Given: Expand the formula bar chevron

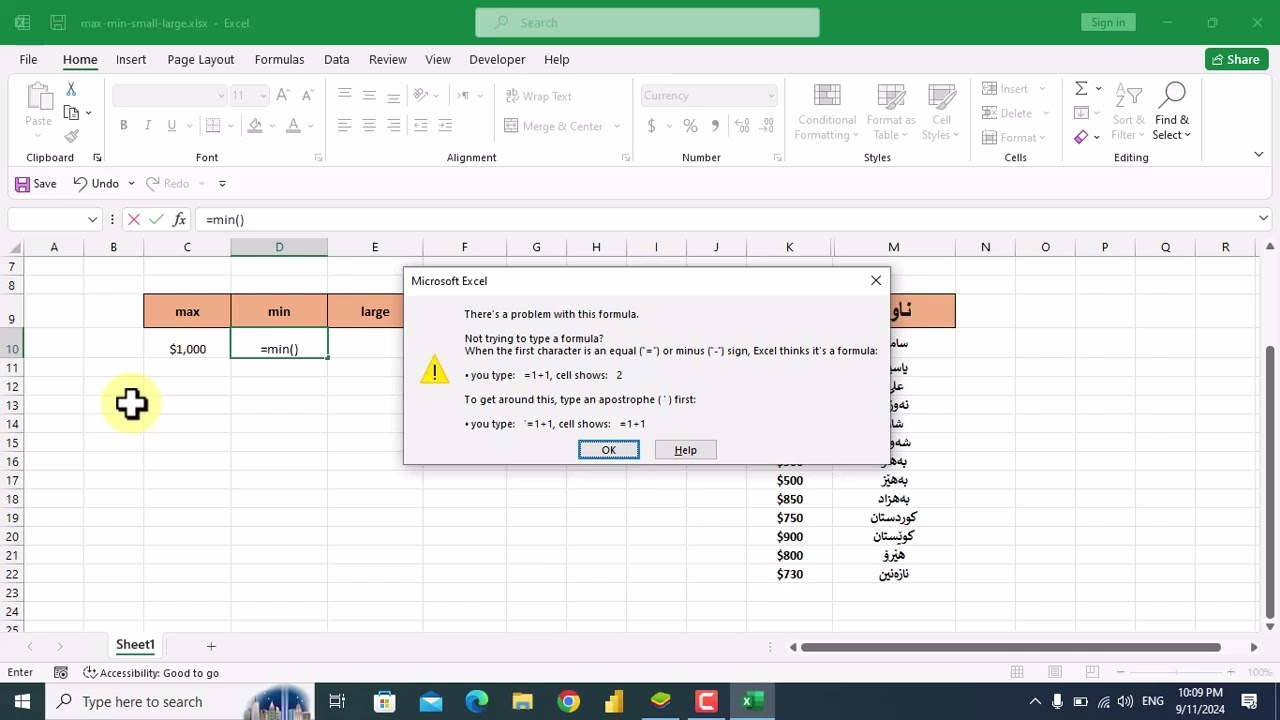Looking at the screenshot, I should pos(1263,220).
